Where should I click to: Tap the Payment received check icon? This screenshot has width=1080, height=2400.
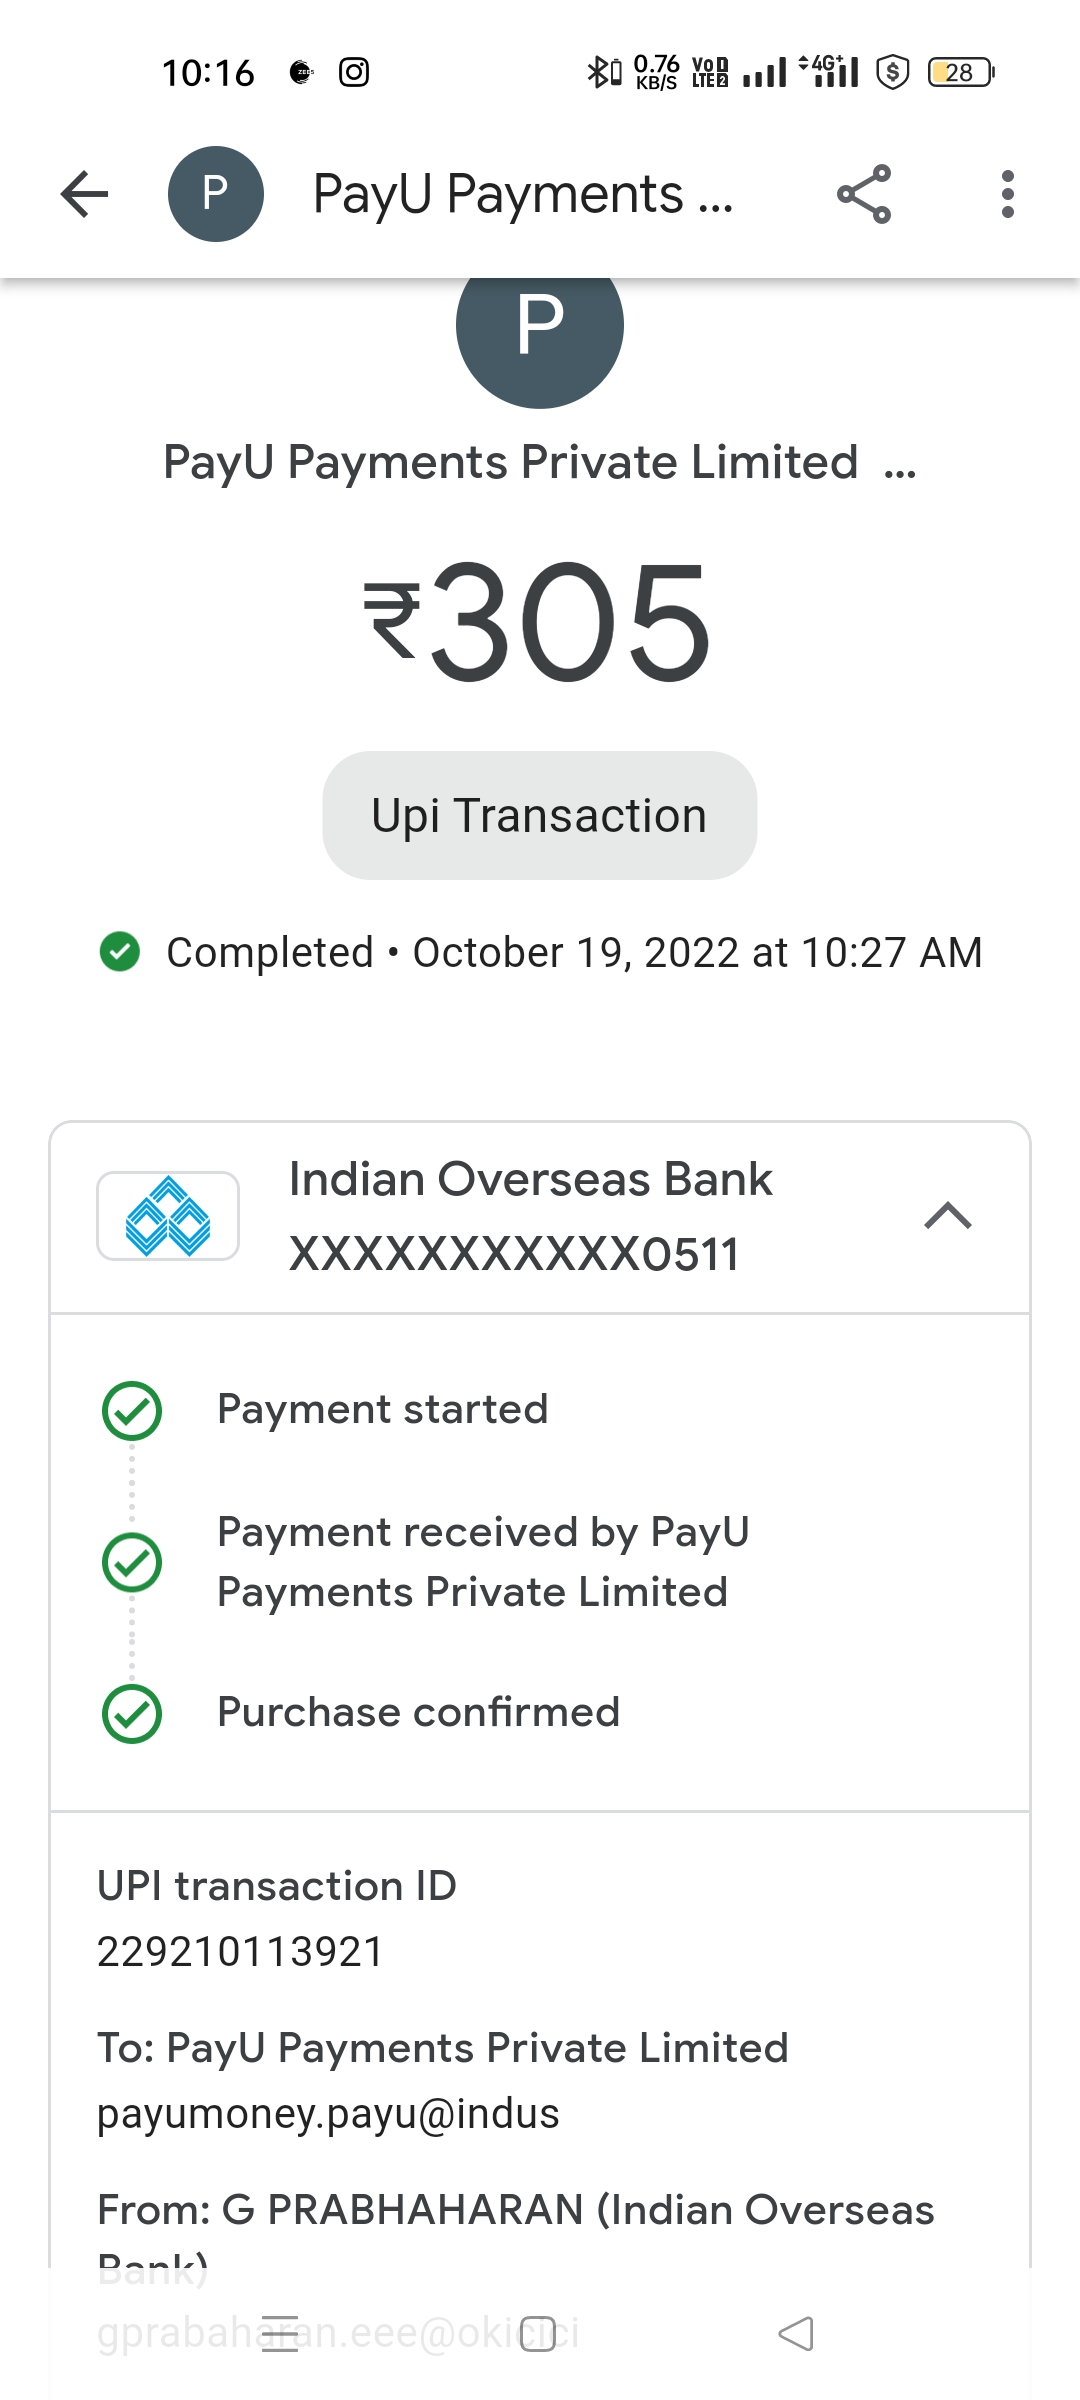tap(132, 1562)
